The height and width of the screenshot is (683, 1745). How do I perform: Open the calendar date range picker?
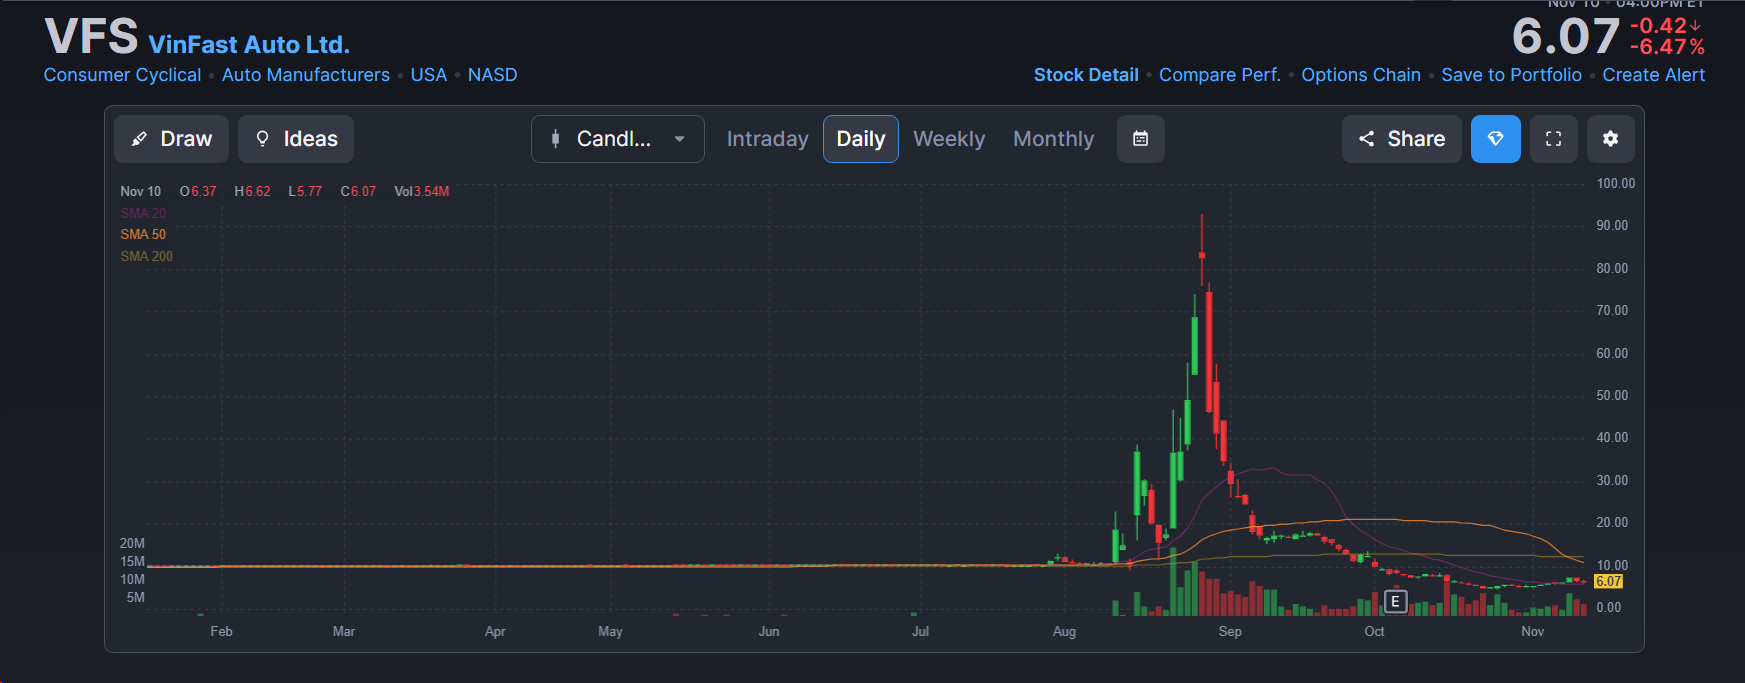pos(1141,139)
